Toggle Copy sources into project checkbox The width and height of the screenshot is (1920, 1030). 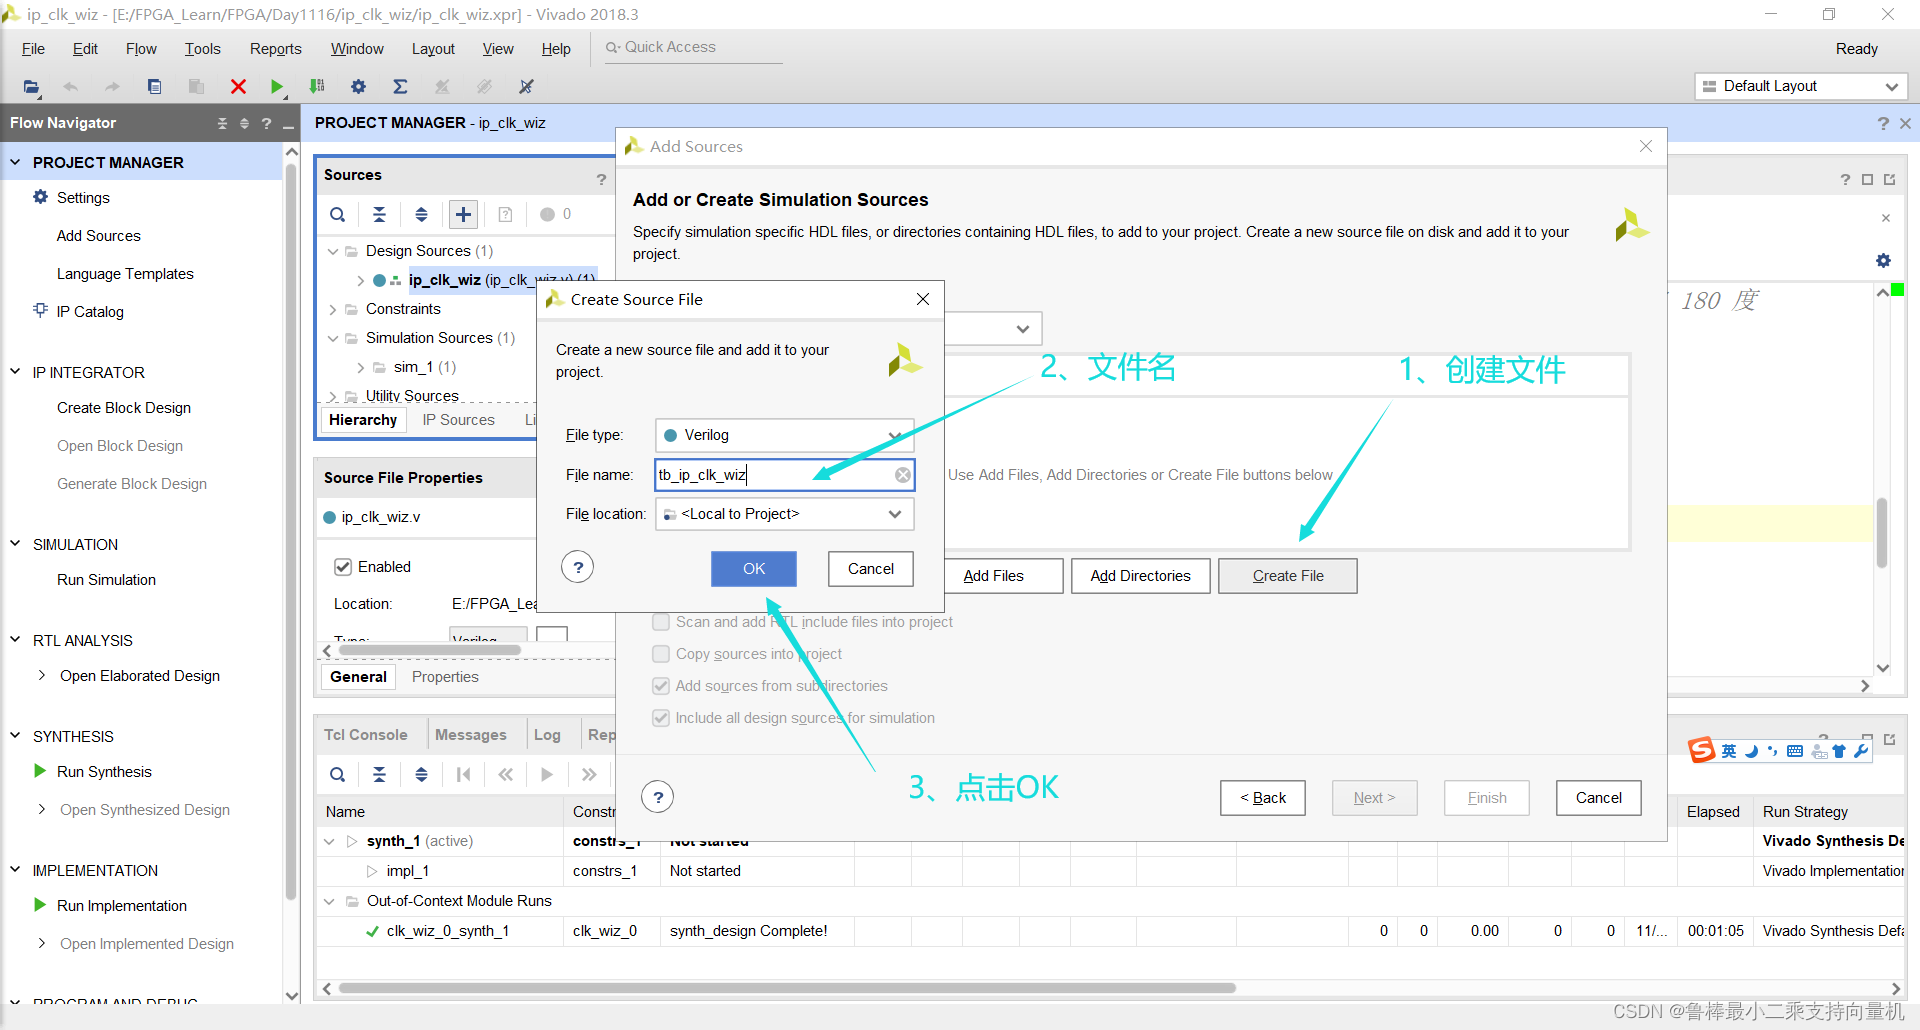coord(661,654)
